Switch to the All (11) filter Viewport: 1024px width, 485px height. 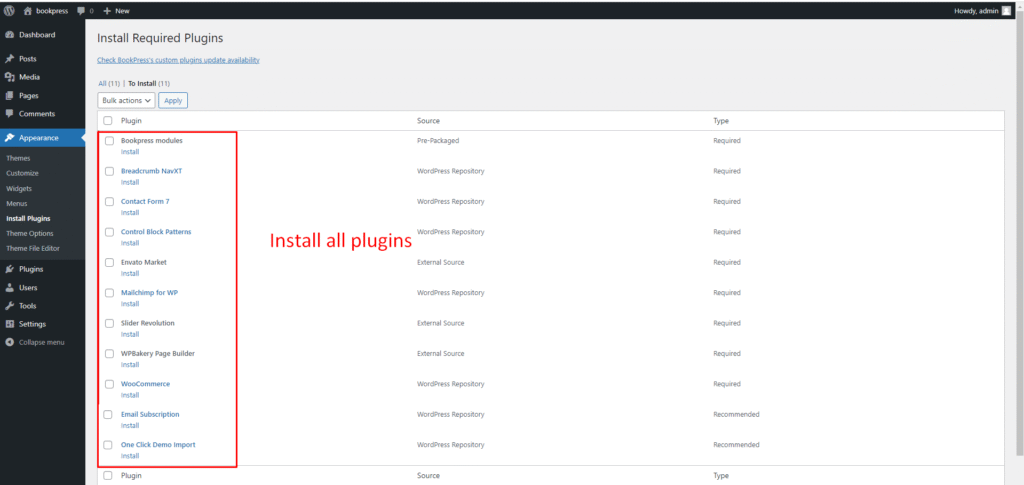pyautogui.click(x=109, y=84)
